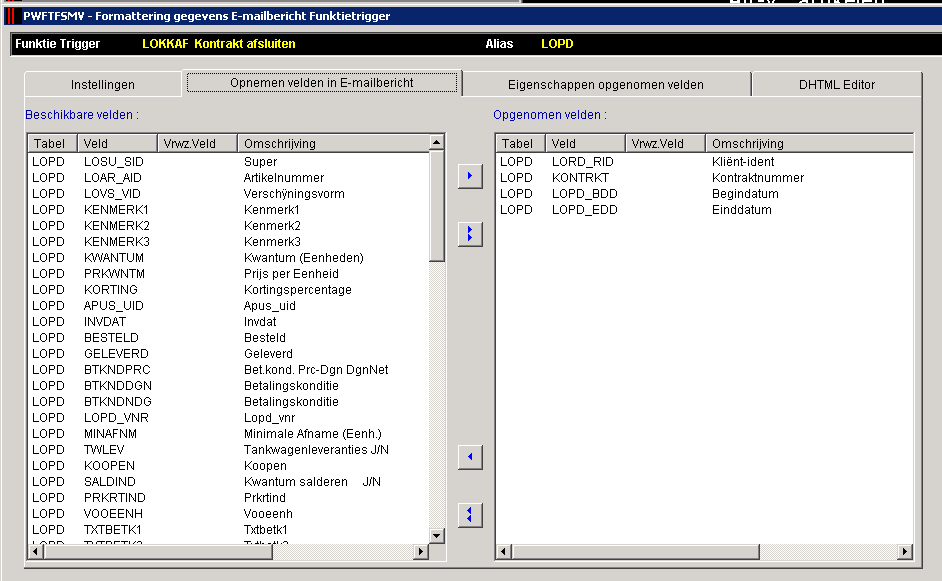Click down arrow of available fields scrollbar
This screenshot has width=942, height=581.
pyautogui.click(x=437, y=535)
